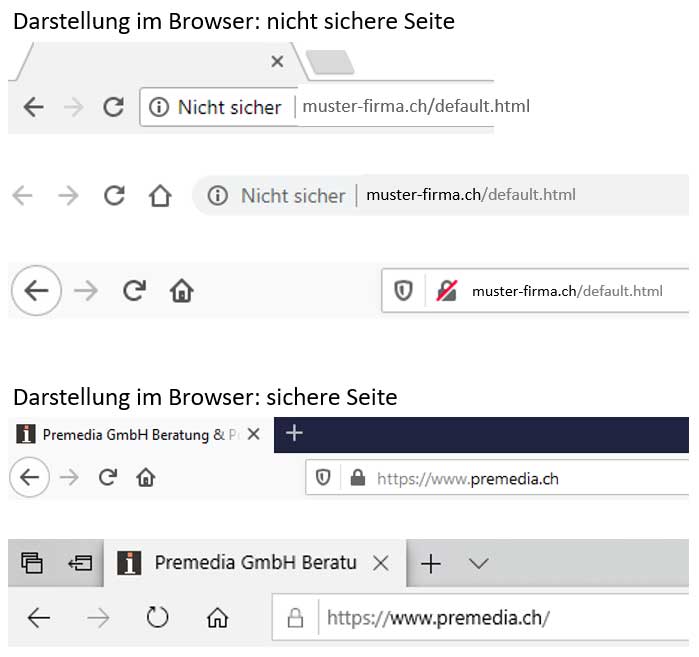
Task: Click the circular refresh icon in Edge toolbar
Action: [x=158, y=617]
